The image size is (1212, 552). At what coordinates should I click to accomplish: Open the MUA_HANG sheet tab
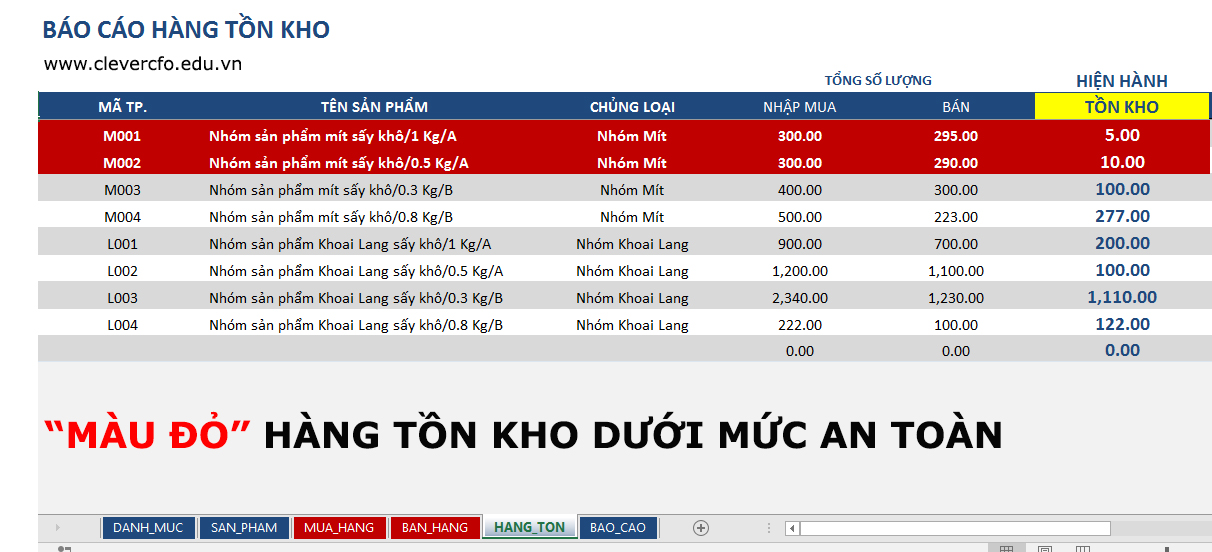coord(339,528)
